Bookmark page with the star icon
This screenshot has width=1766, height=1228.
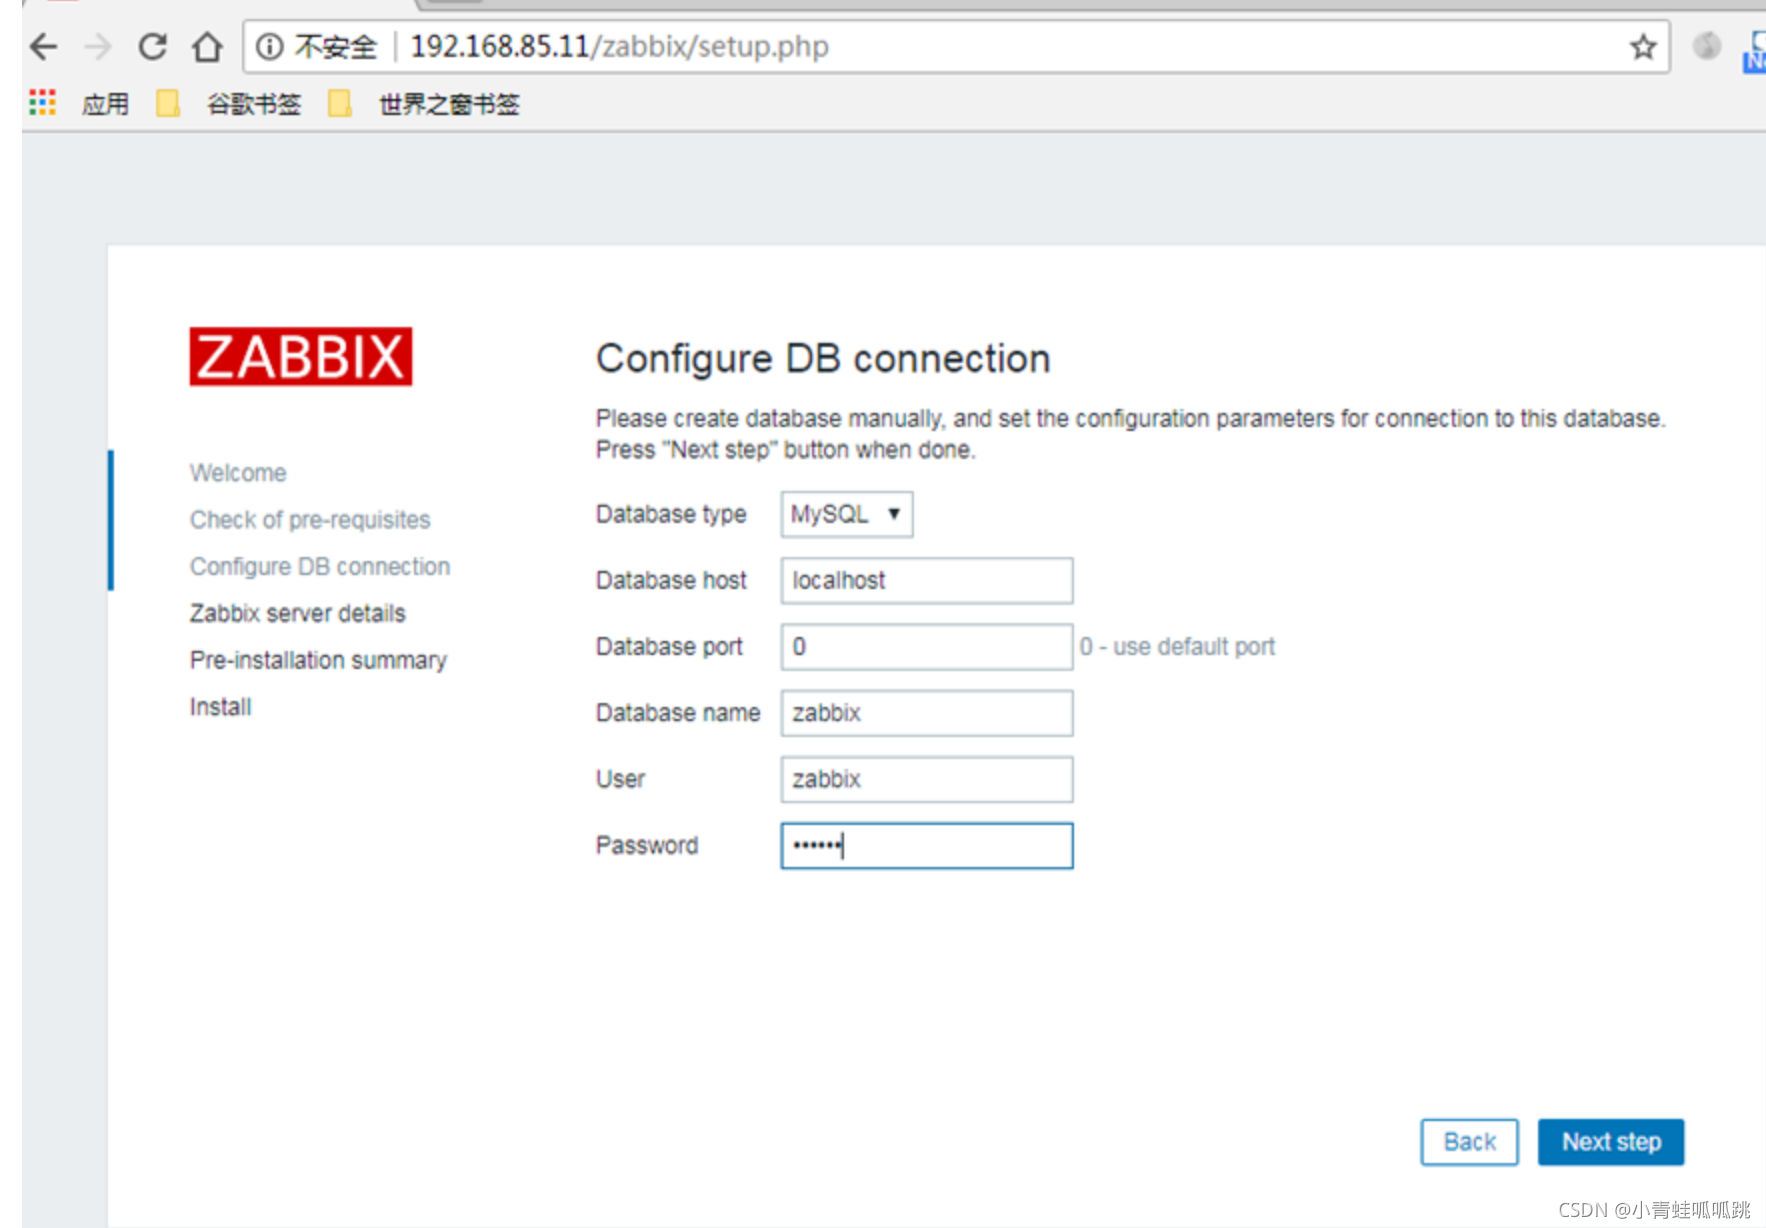(1643, 46)
